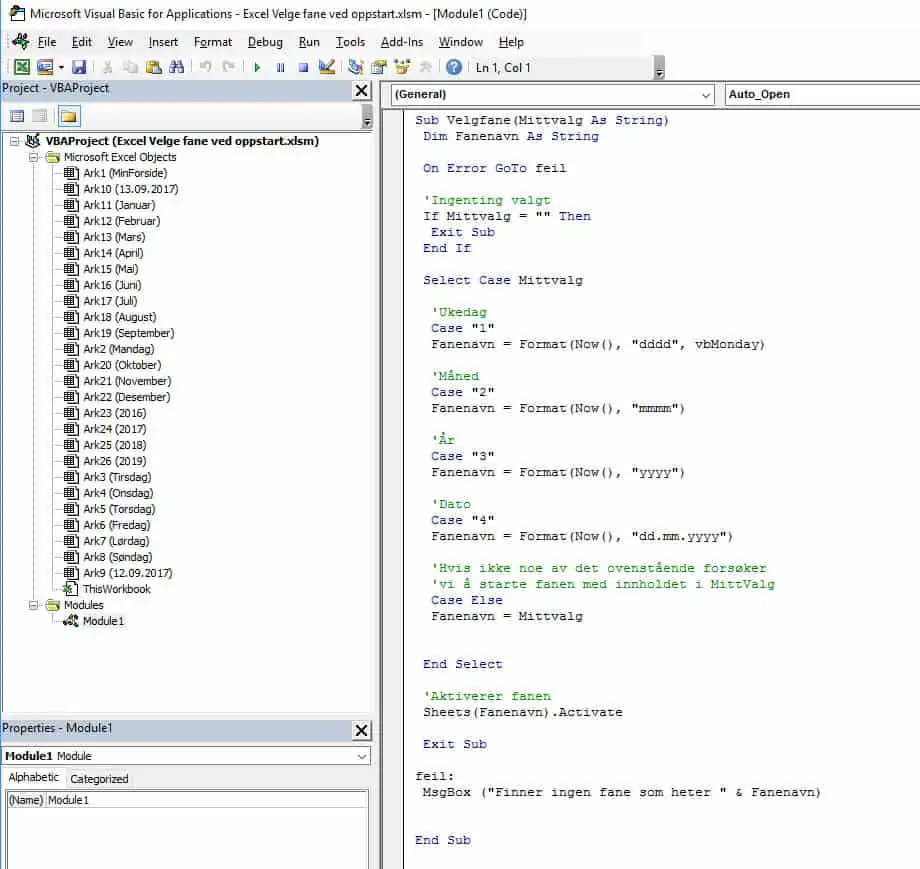Select Ark13 (Mars) sheet object

click(x=114, y=237)
